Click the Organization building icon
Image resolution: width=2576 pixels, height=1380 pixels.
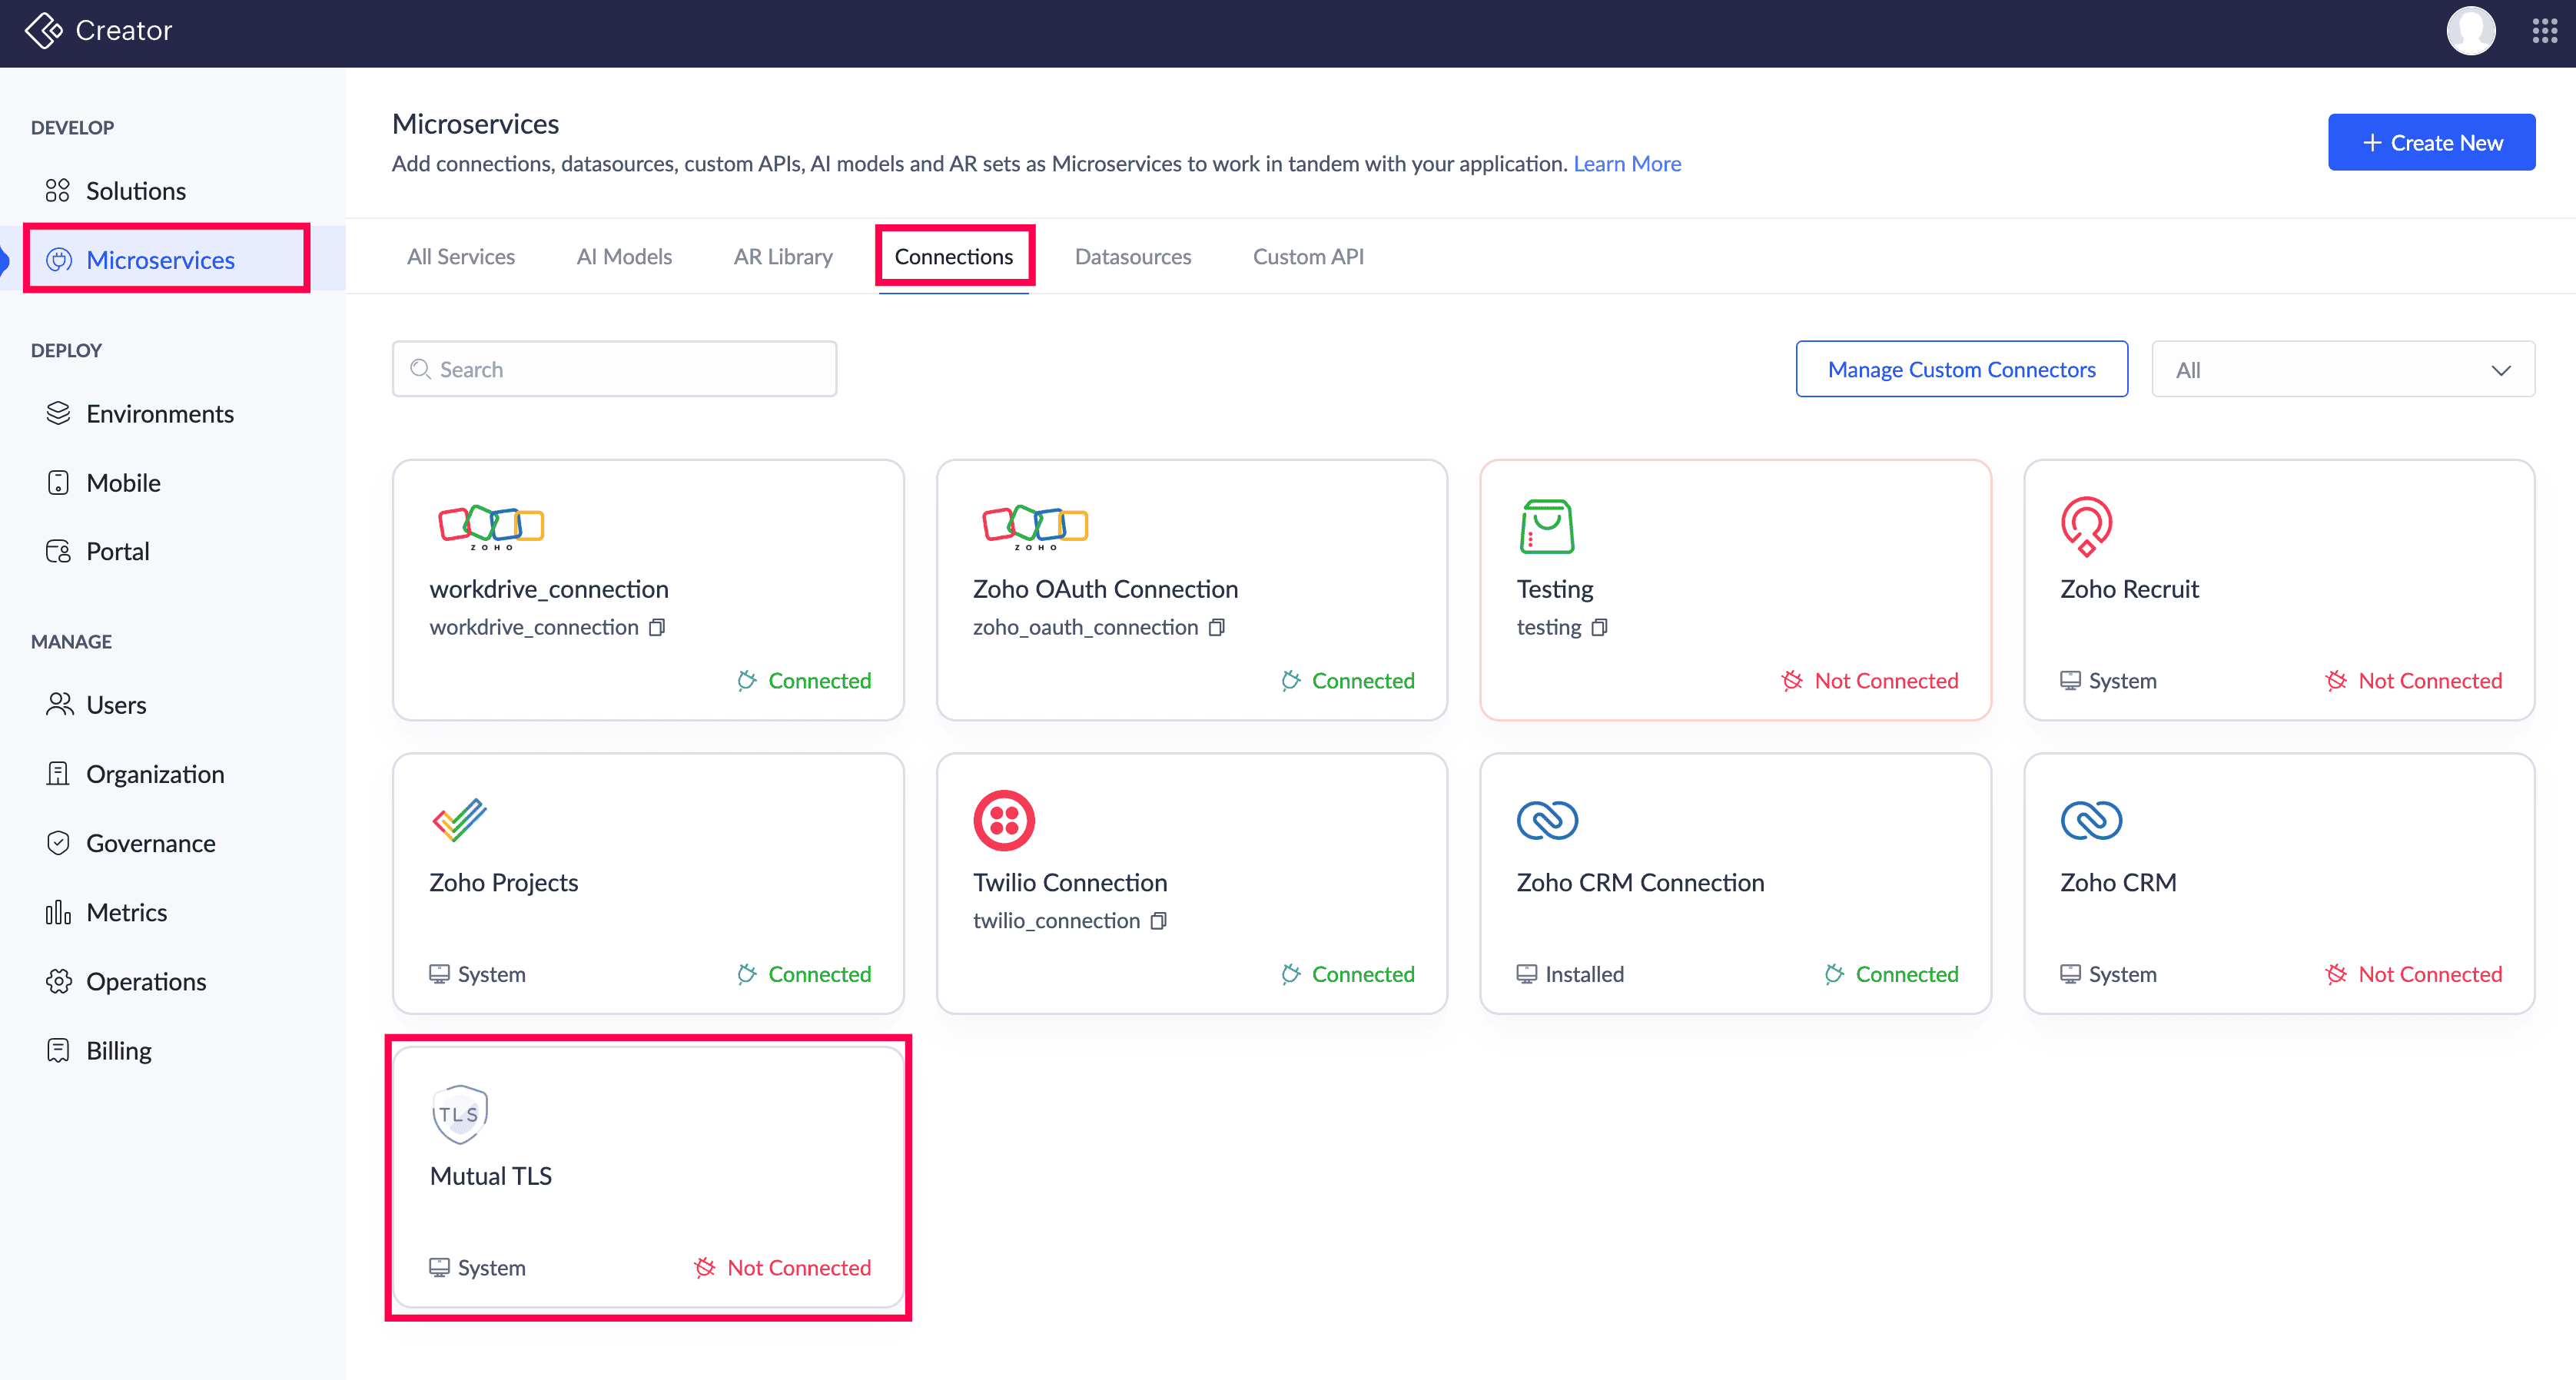coord(58,773)
